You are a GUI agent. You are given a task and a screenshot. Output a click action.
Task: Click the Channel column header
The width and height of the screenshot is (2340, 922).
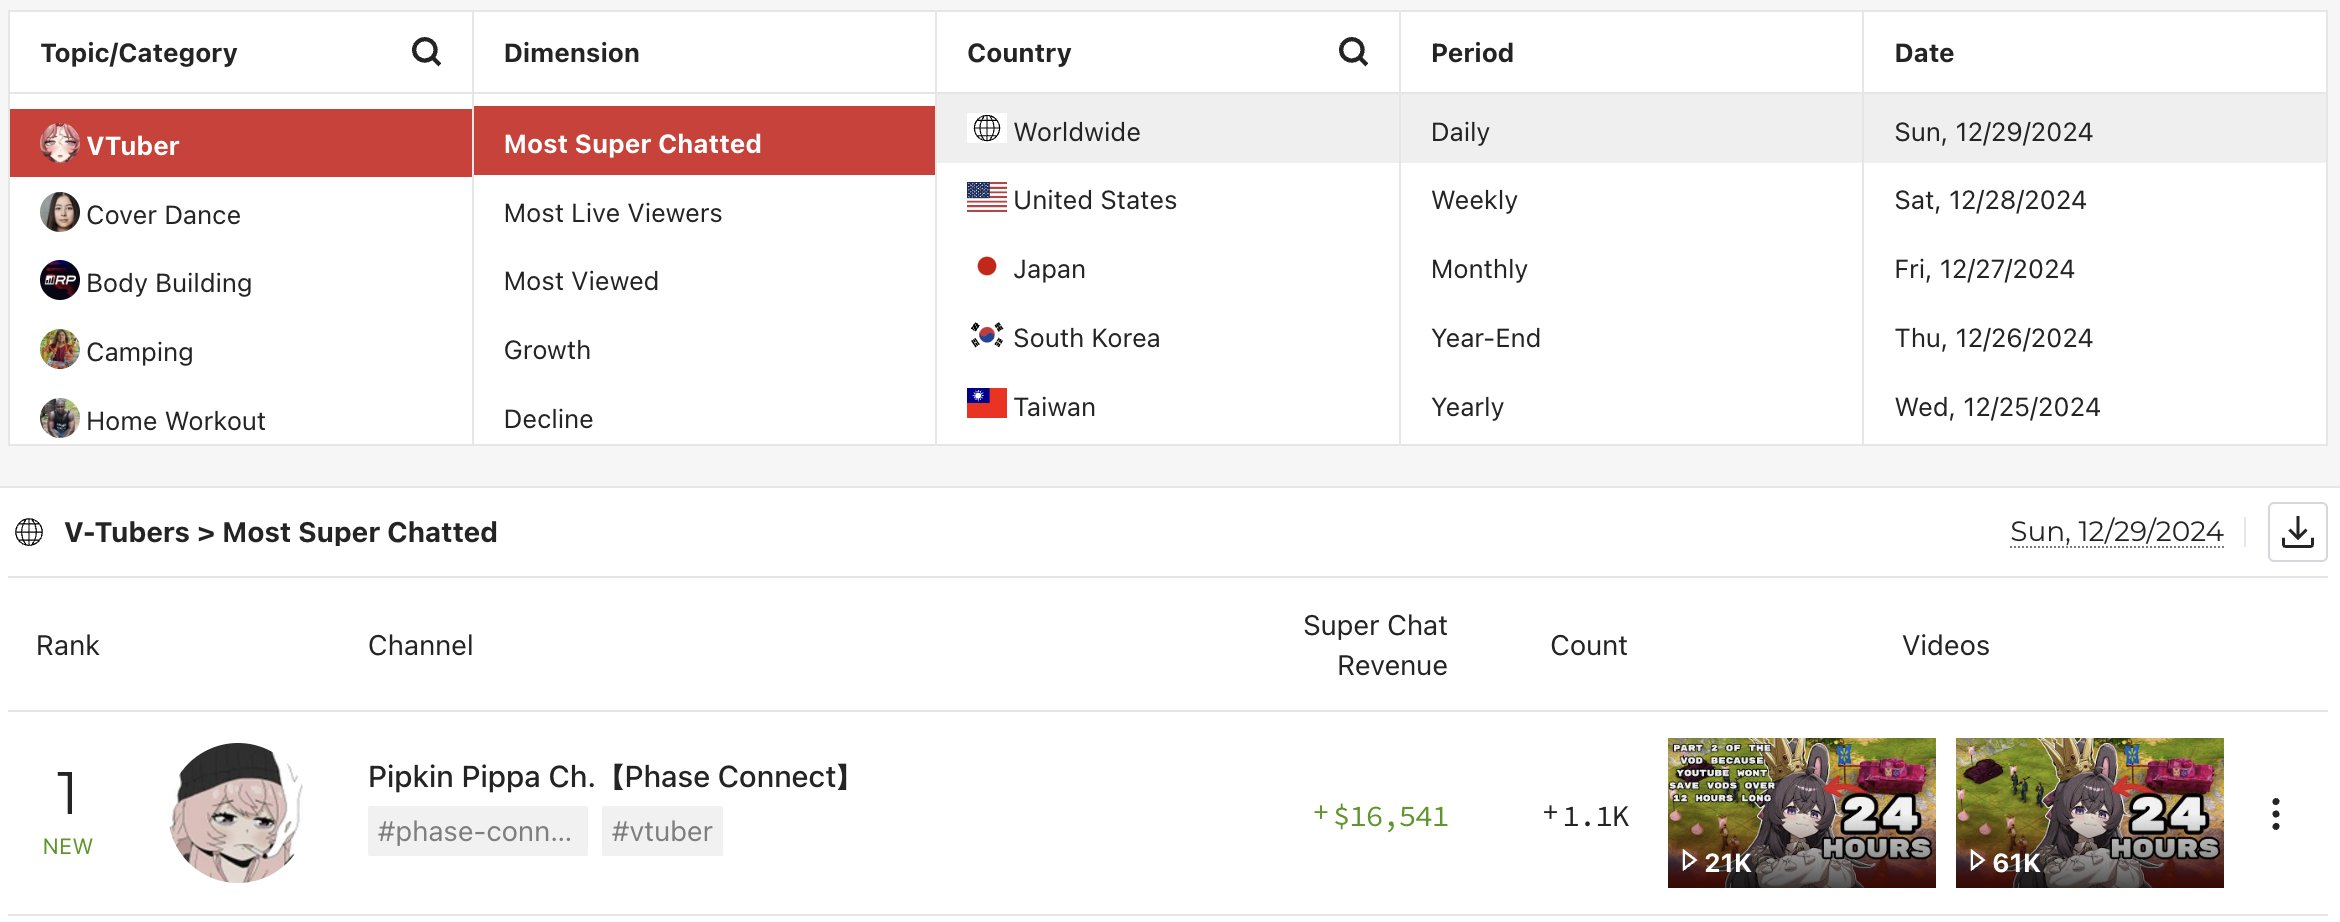(x=421, y=645)
